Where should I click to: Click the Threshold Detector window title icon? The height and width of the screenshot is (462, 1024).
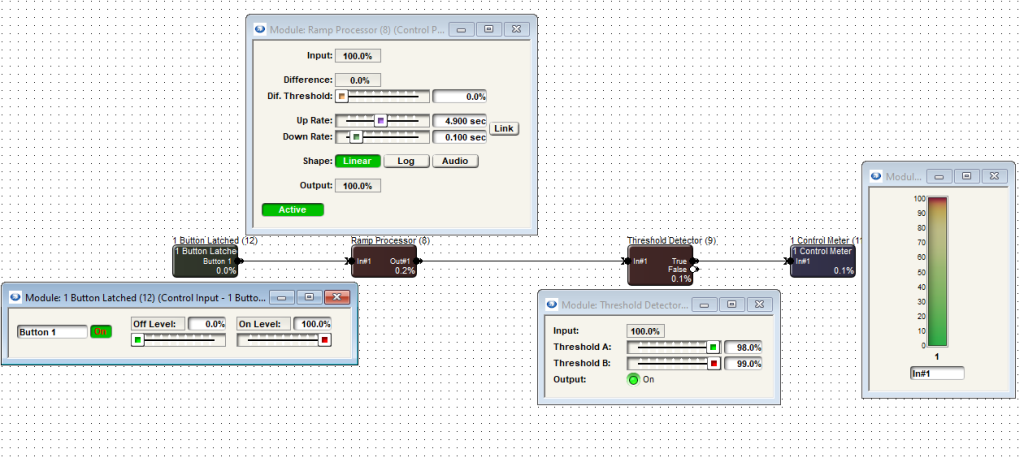pyautogui.click(x=552, y=305)
